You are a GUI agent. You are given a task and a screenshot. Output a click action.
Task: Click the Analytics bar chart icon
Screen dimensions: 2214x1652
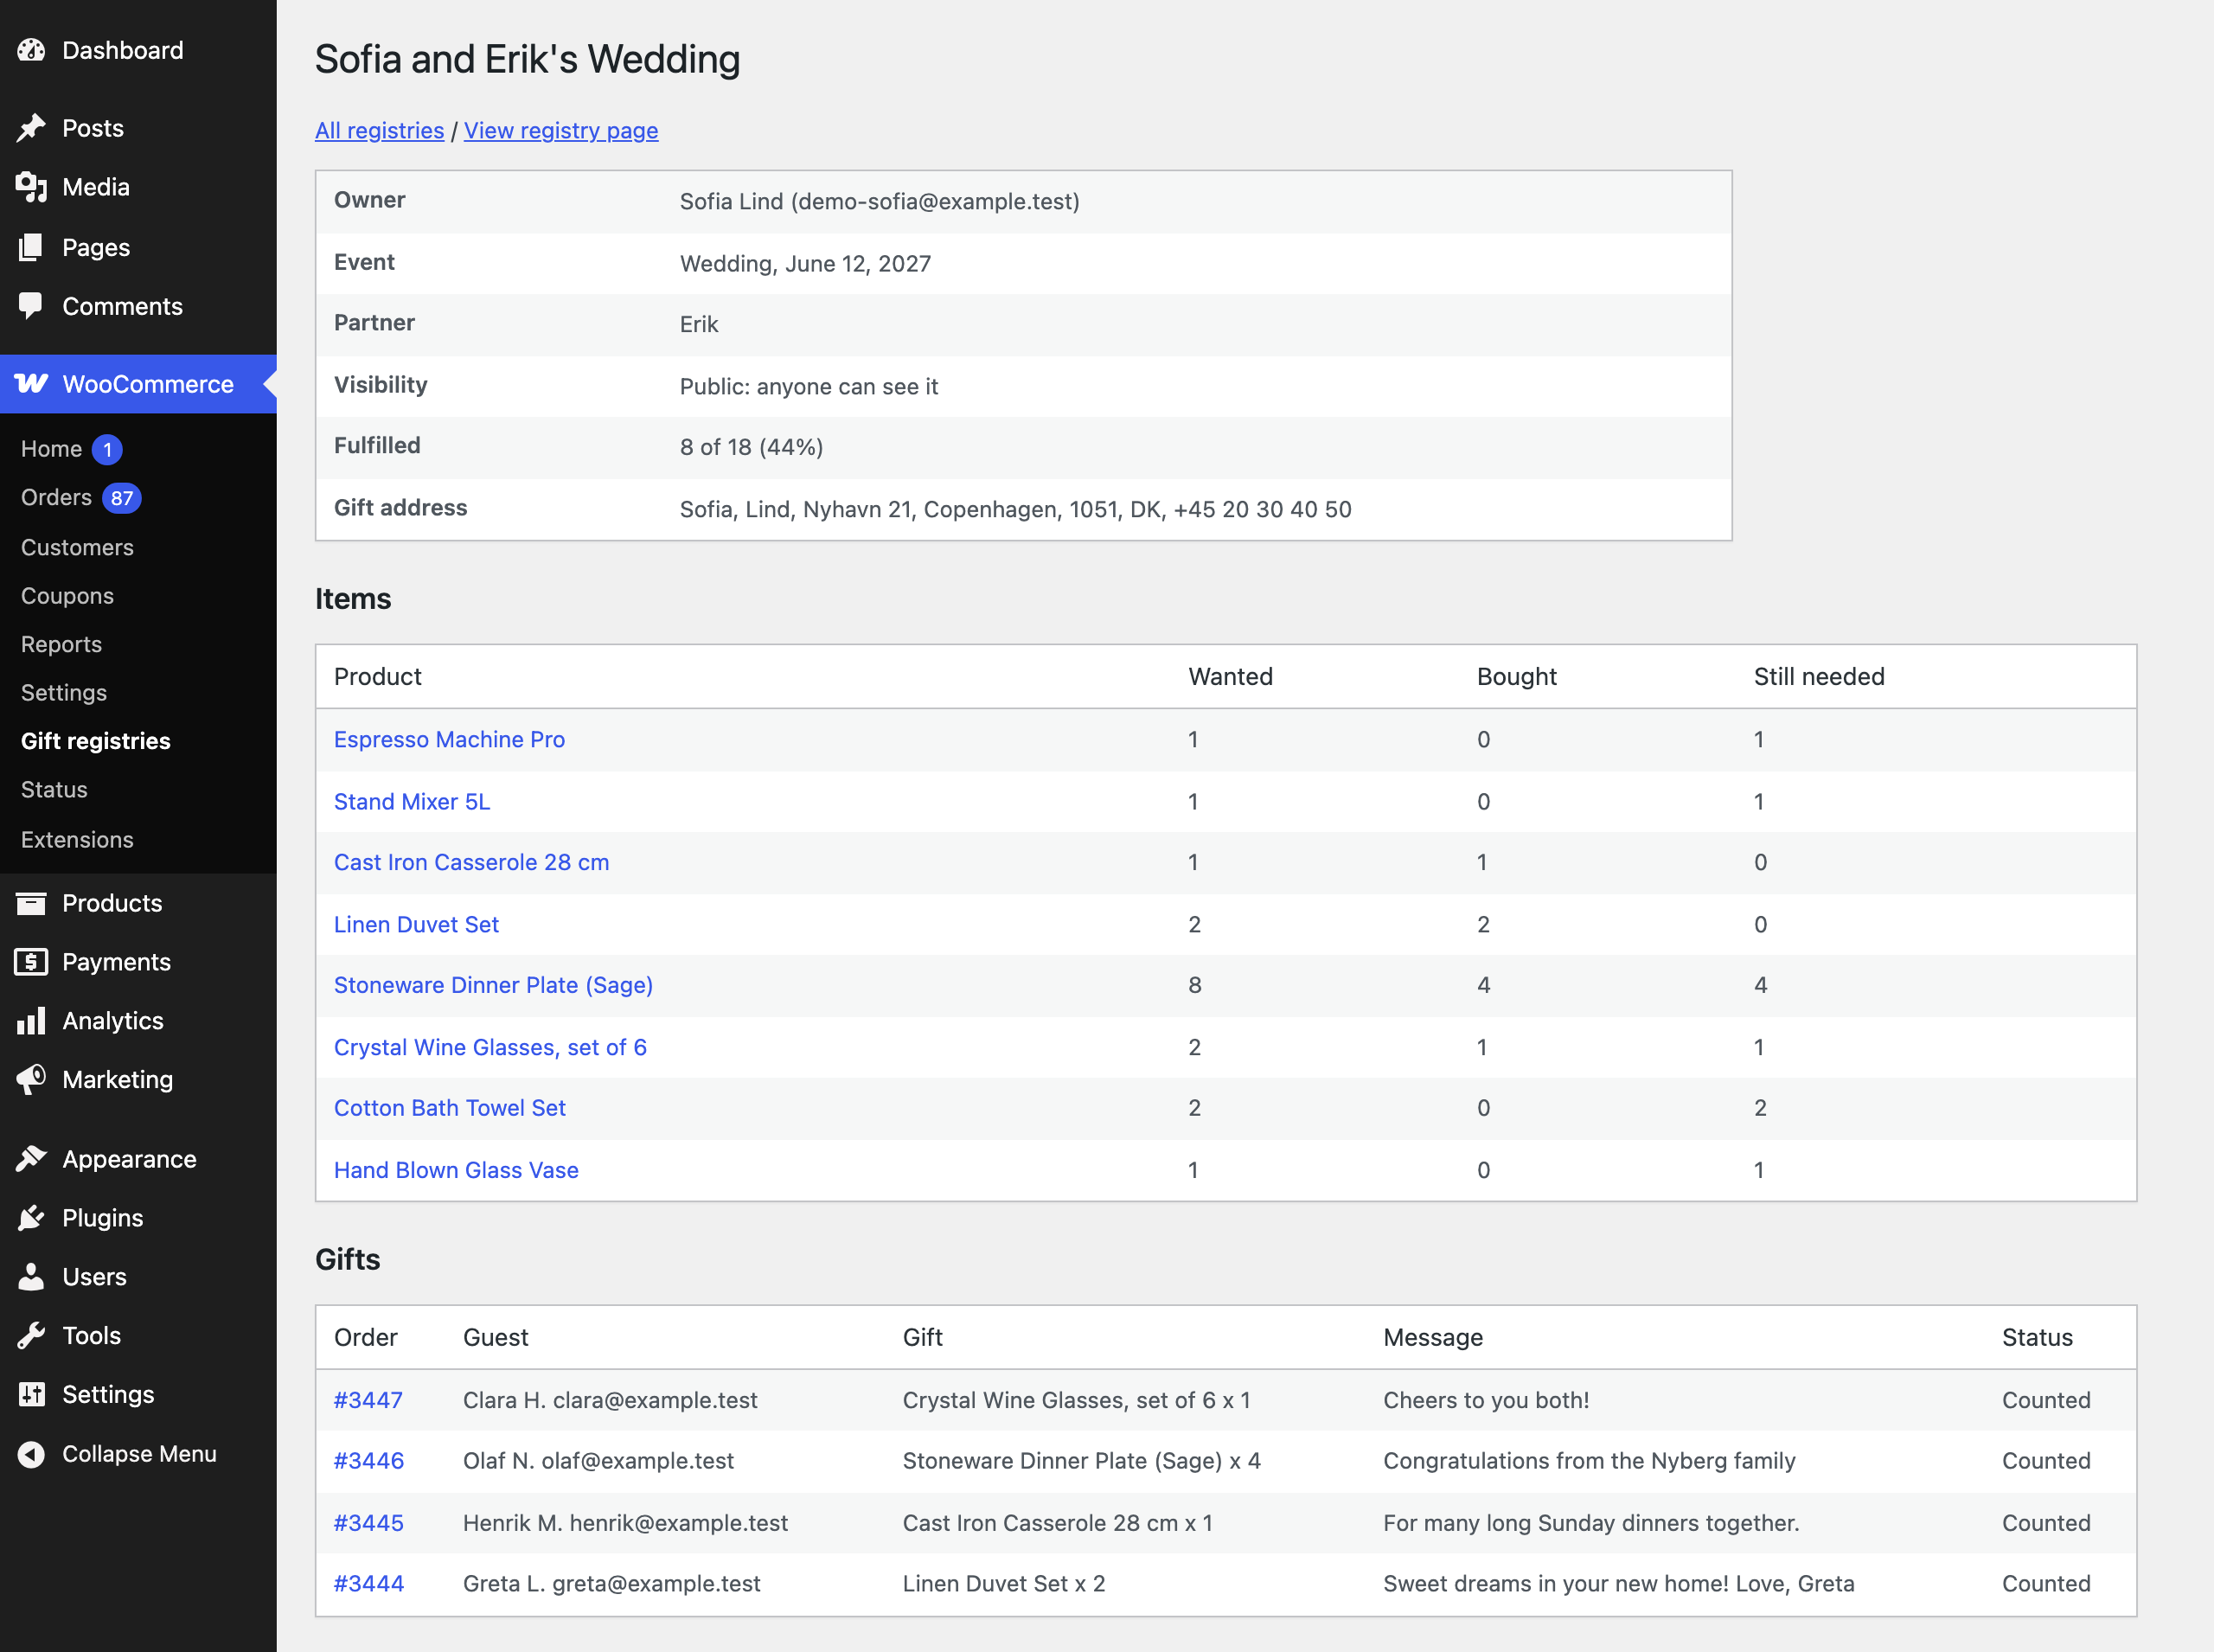[31, 1021]
